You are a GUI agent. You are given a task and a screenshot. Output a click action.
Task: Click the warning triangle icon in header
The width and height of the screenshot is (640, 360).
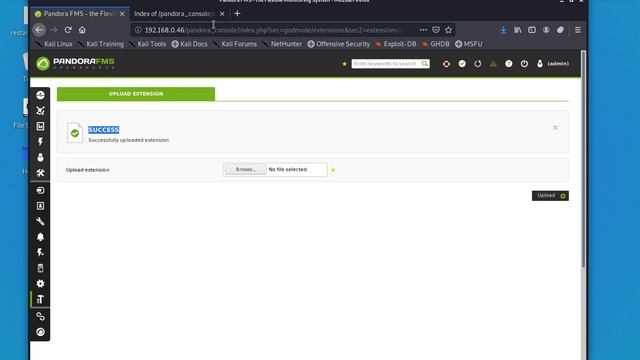(x=493, y=64)
